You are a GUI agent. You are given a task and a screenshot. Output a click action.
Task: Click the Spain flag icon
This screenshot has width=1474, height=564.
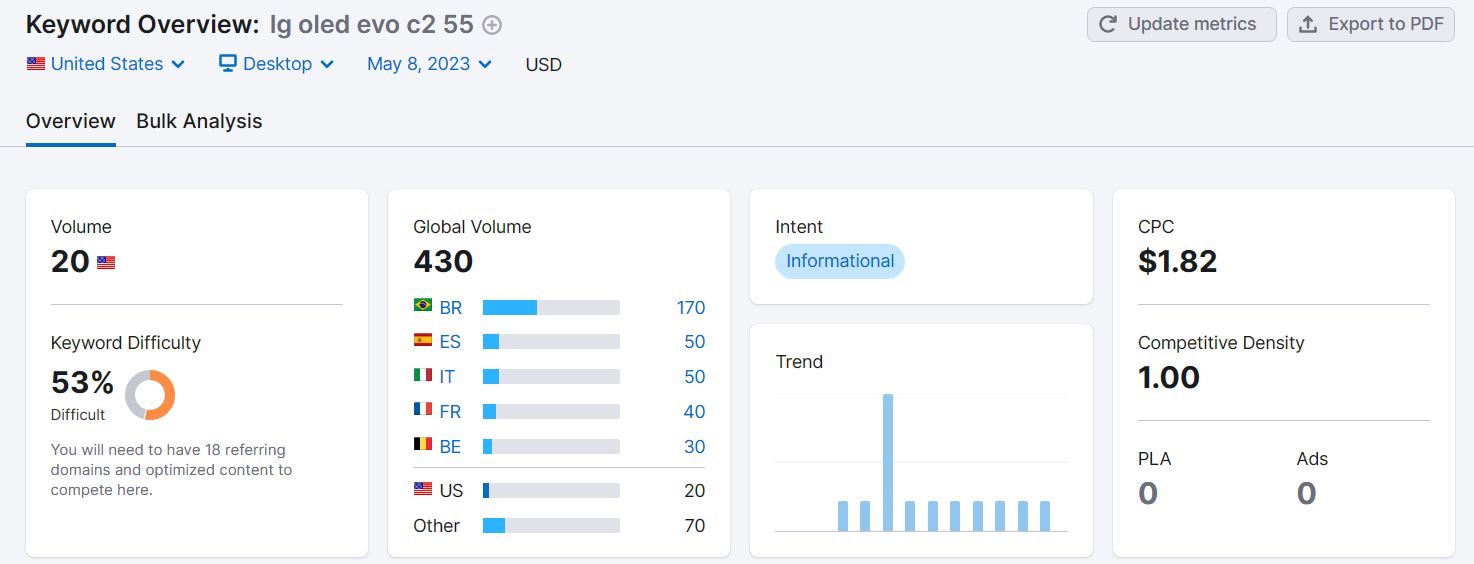423,340
